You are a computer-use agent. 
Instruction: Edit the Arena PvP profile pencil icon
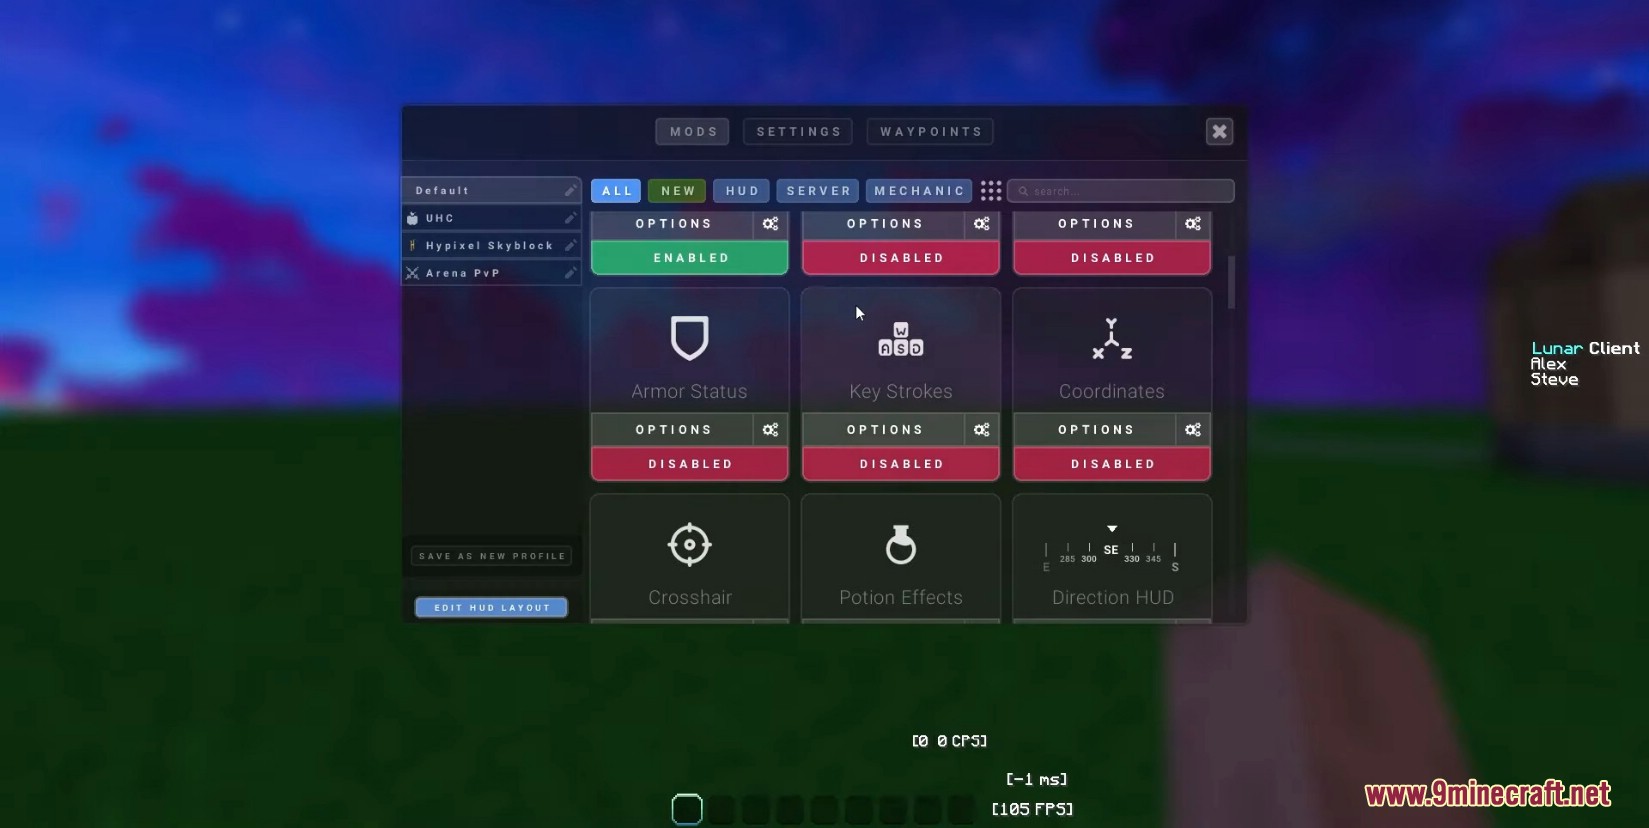[569, 273]
